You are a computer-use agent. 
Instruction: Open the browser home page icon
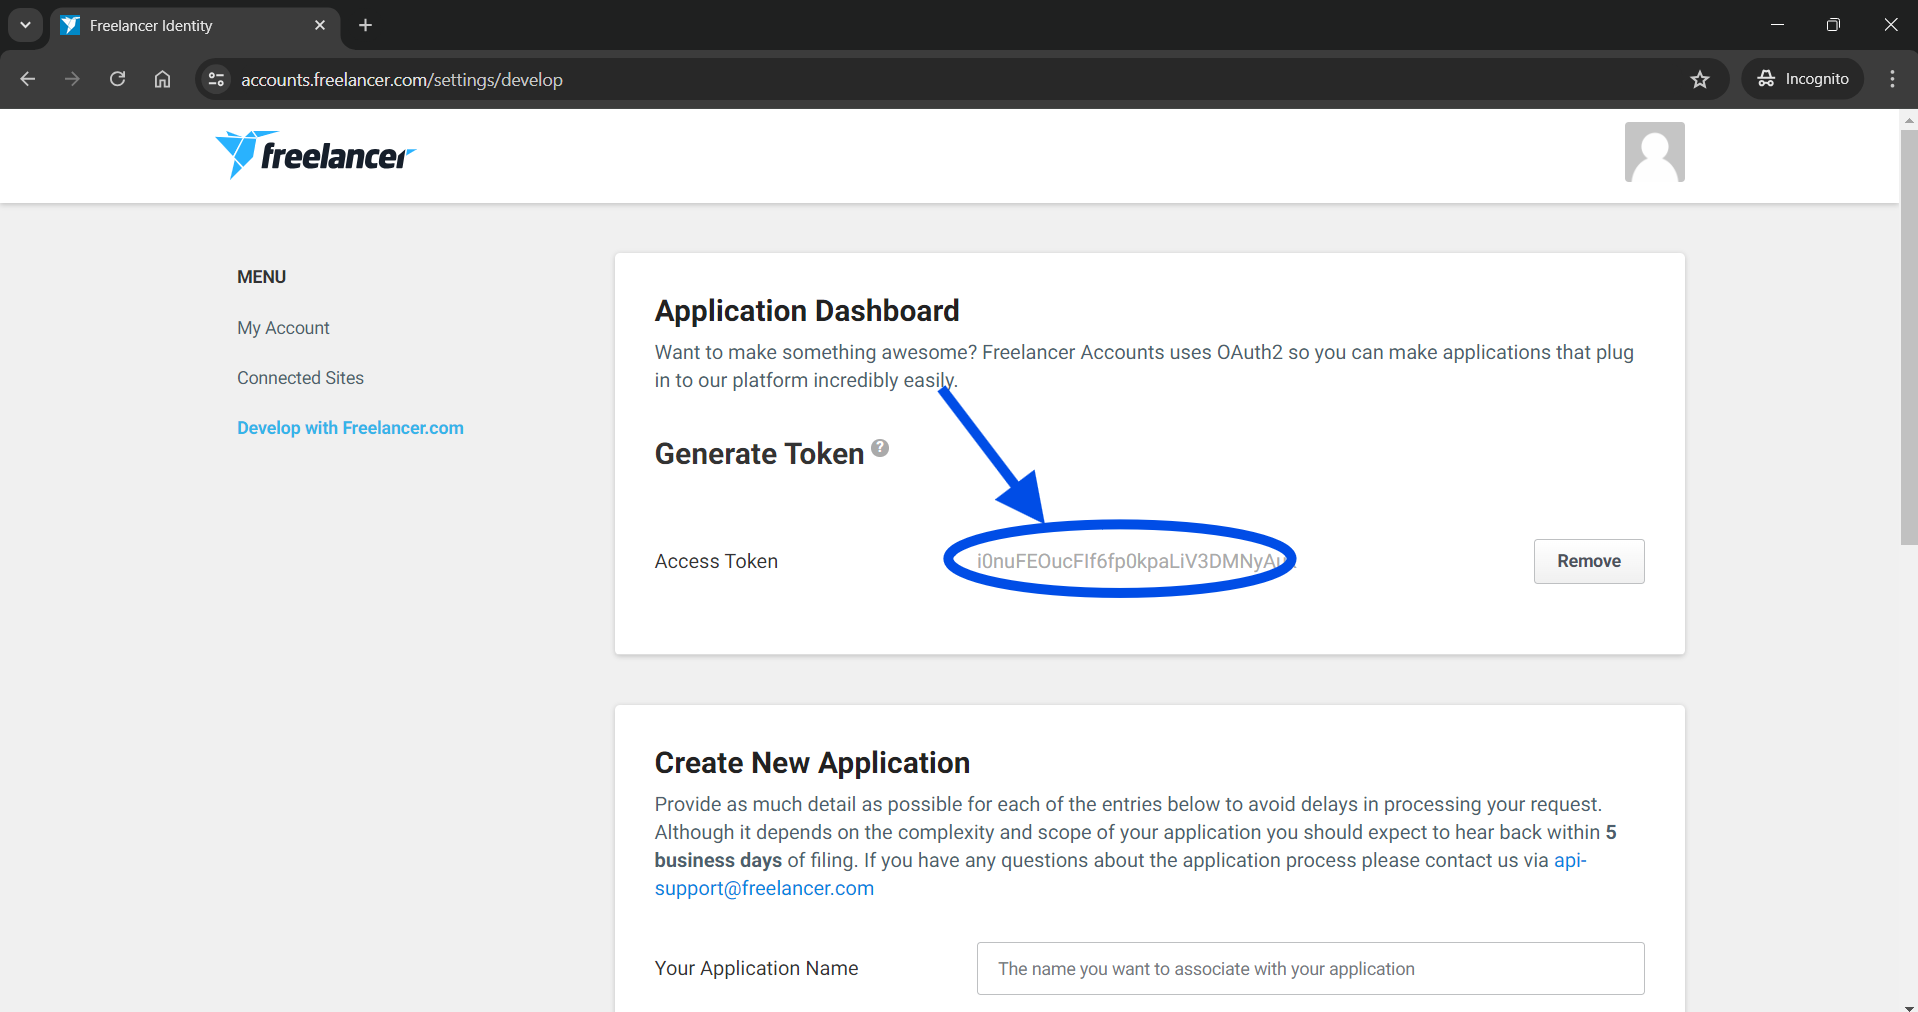click(x=162, y=79)
